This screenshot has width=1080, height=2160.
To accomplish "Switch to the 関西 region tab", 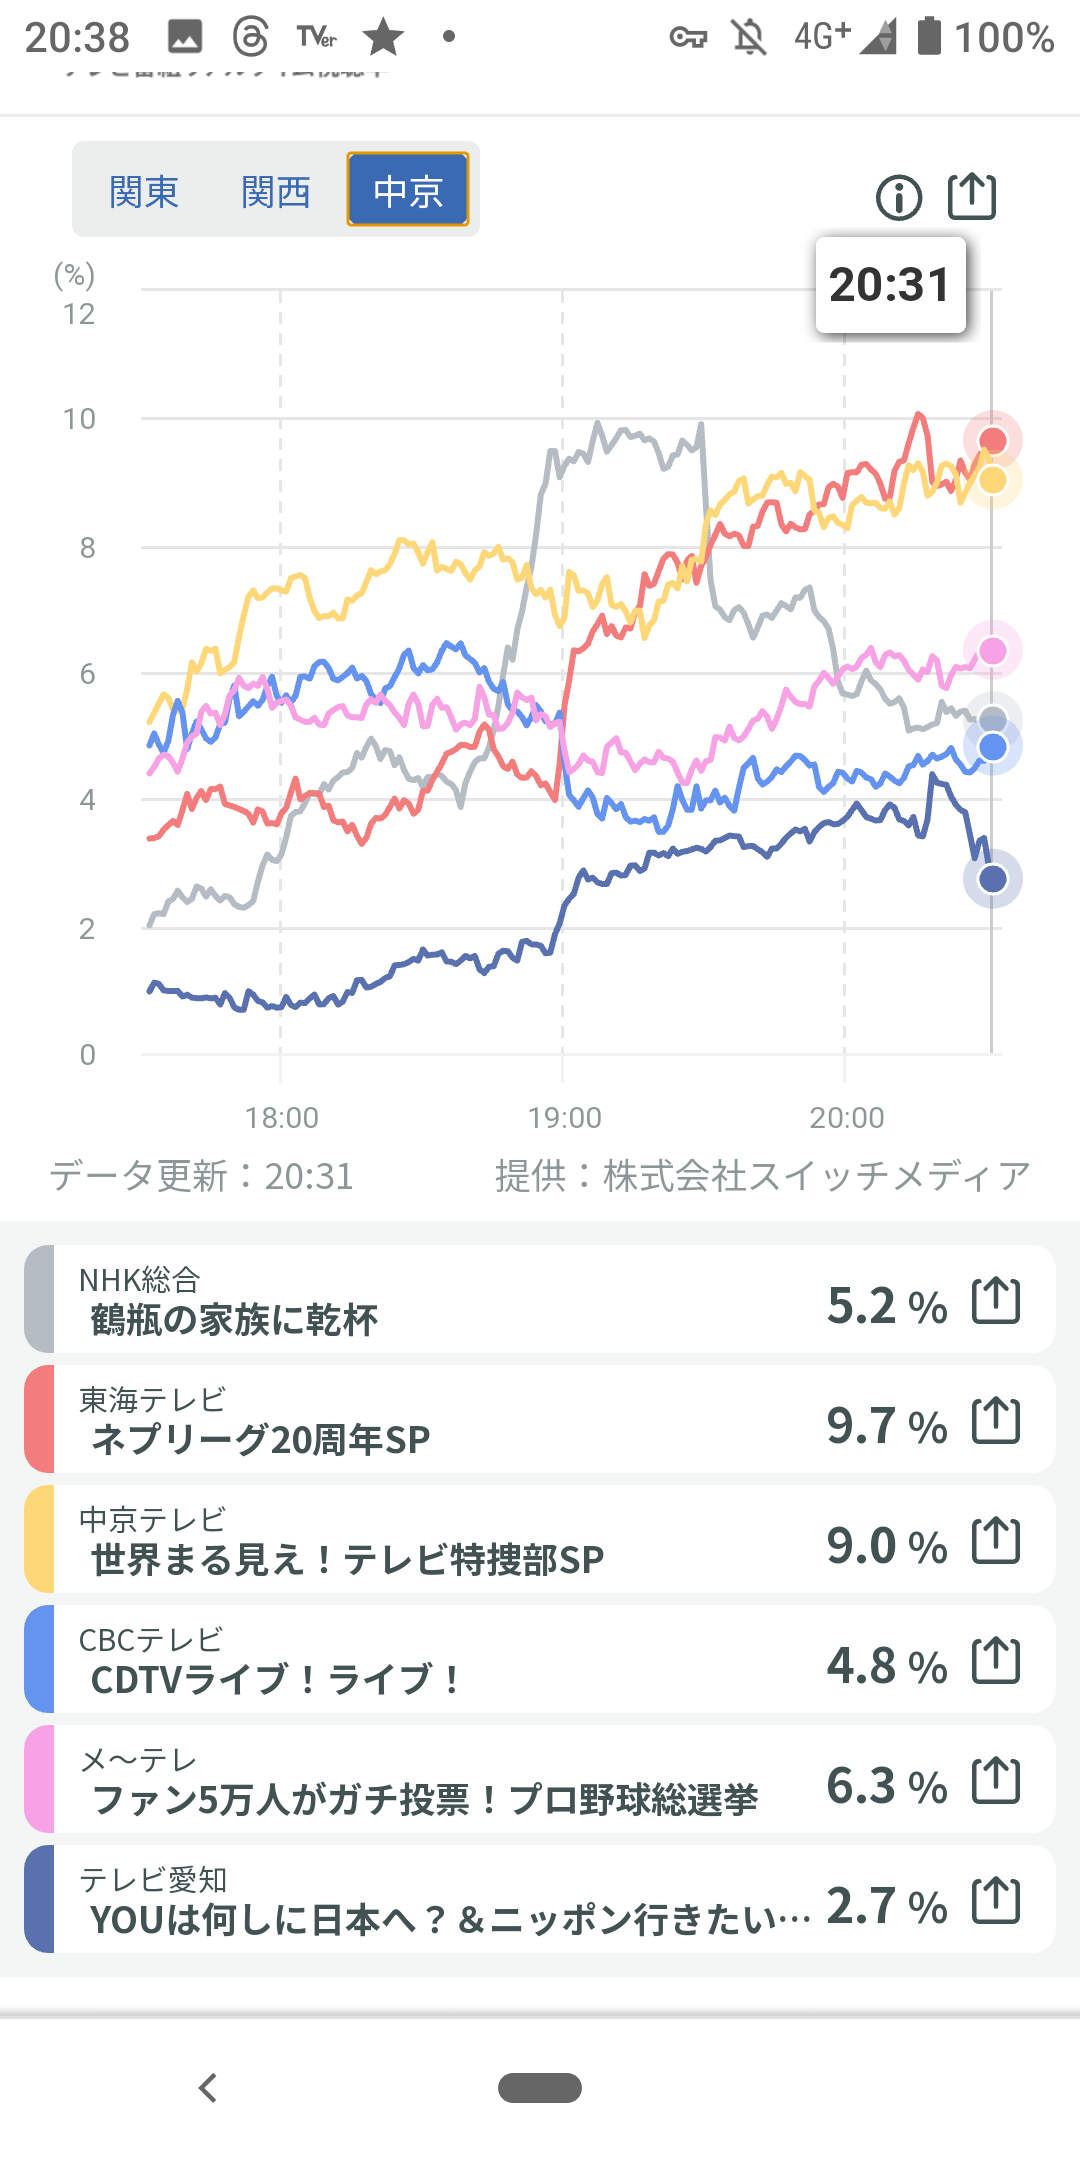I will click(276, 191).
